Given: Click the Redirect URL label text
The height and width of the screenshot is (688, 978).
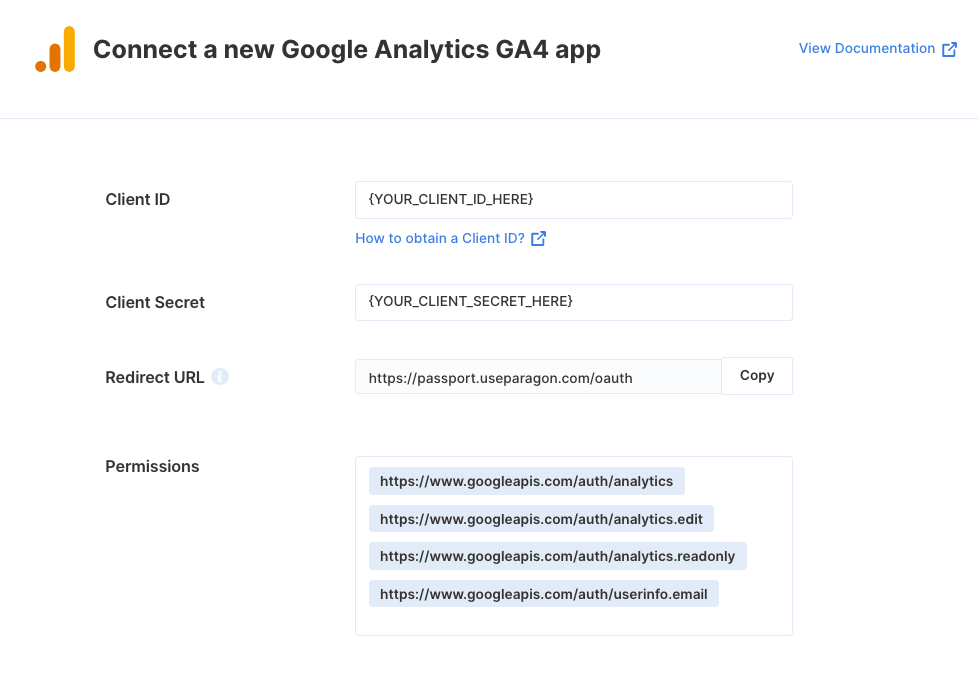Looking at the screenshot, I should click(x=154, y=377).
